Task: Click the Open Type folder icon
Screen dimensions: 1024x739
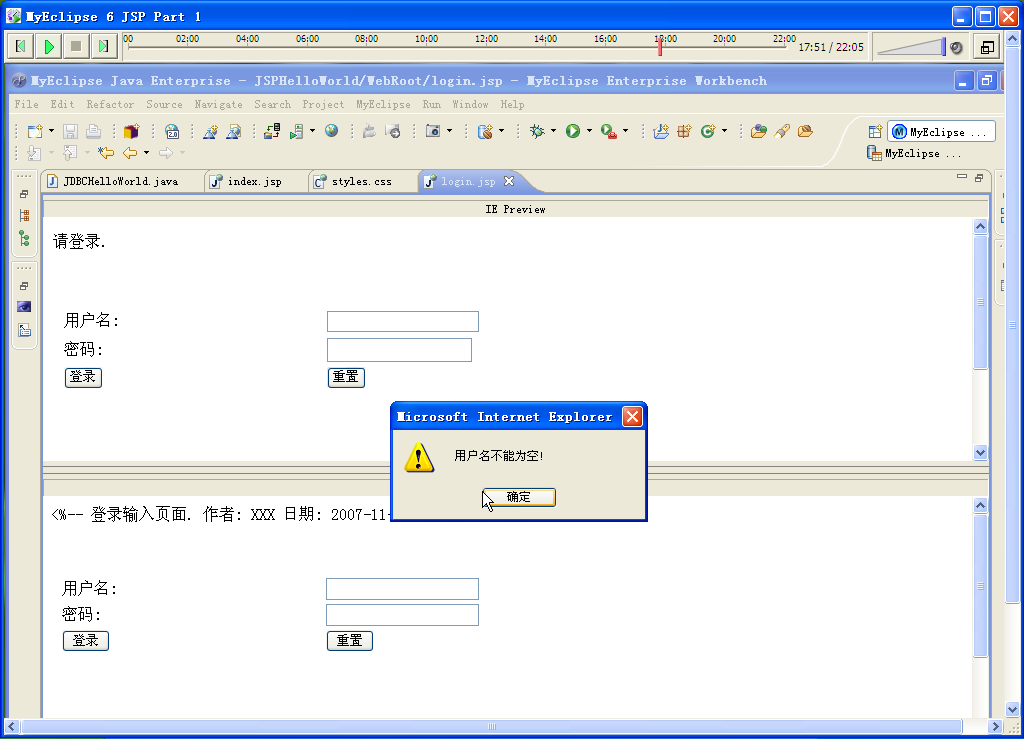Action: point(758,131)
